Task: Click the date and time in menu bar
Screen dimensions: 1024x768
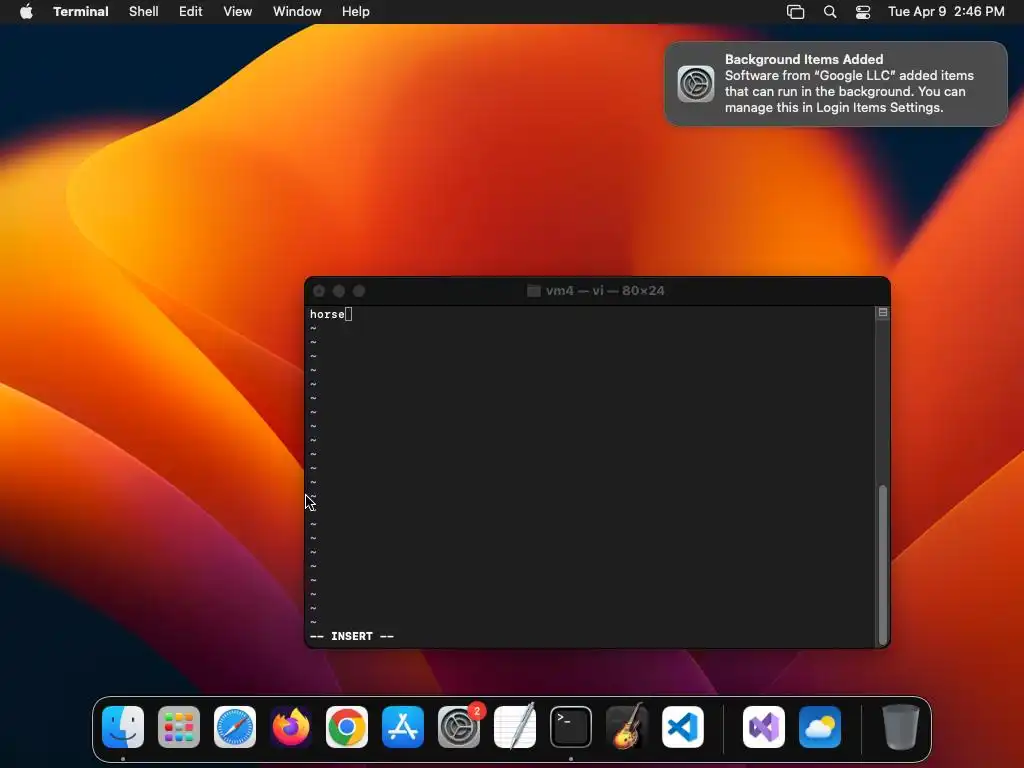Action: click(x=946, y=12)
